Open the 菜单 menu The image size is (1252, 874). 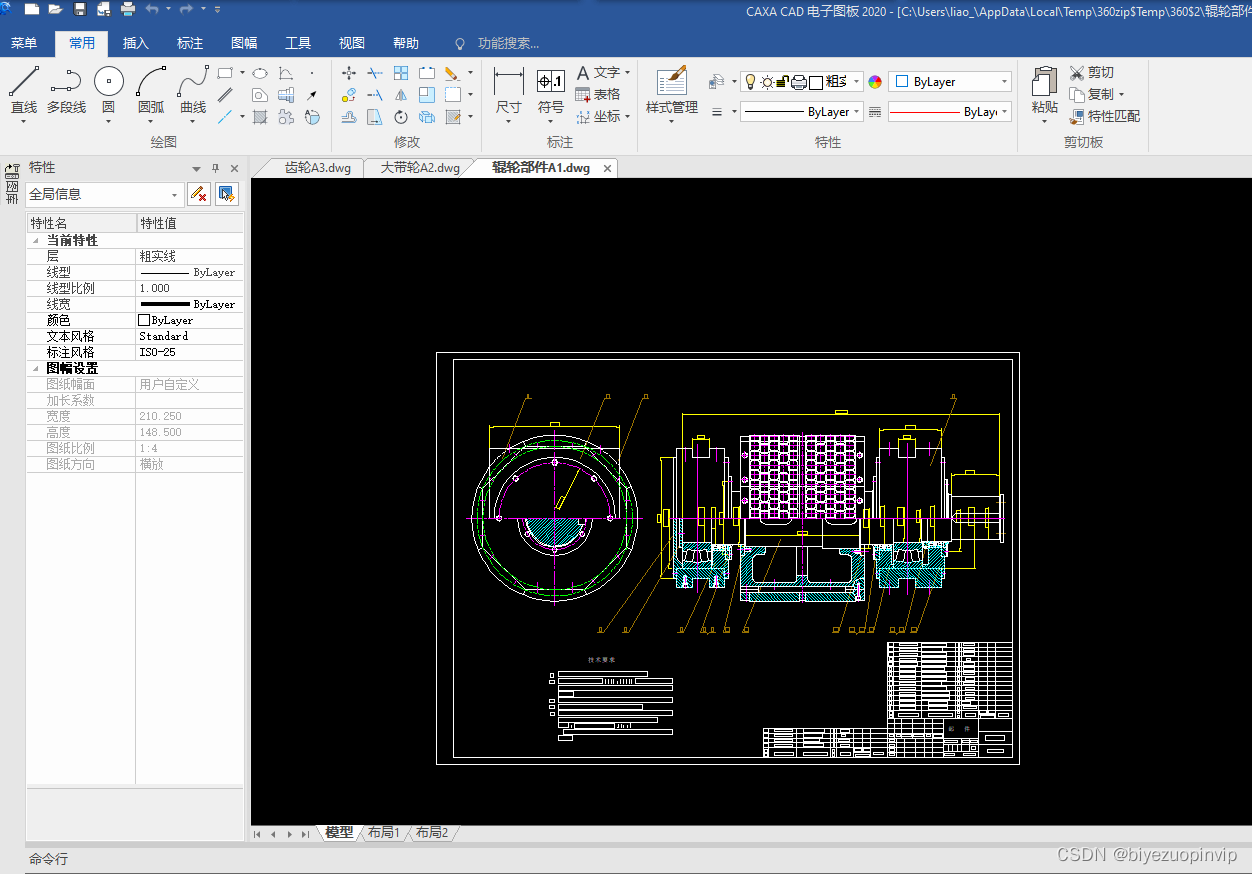pos(24,43)
